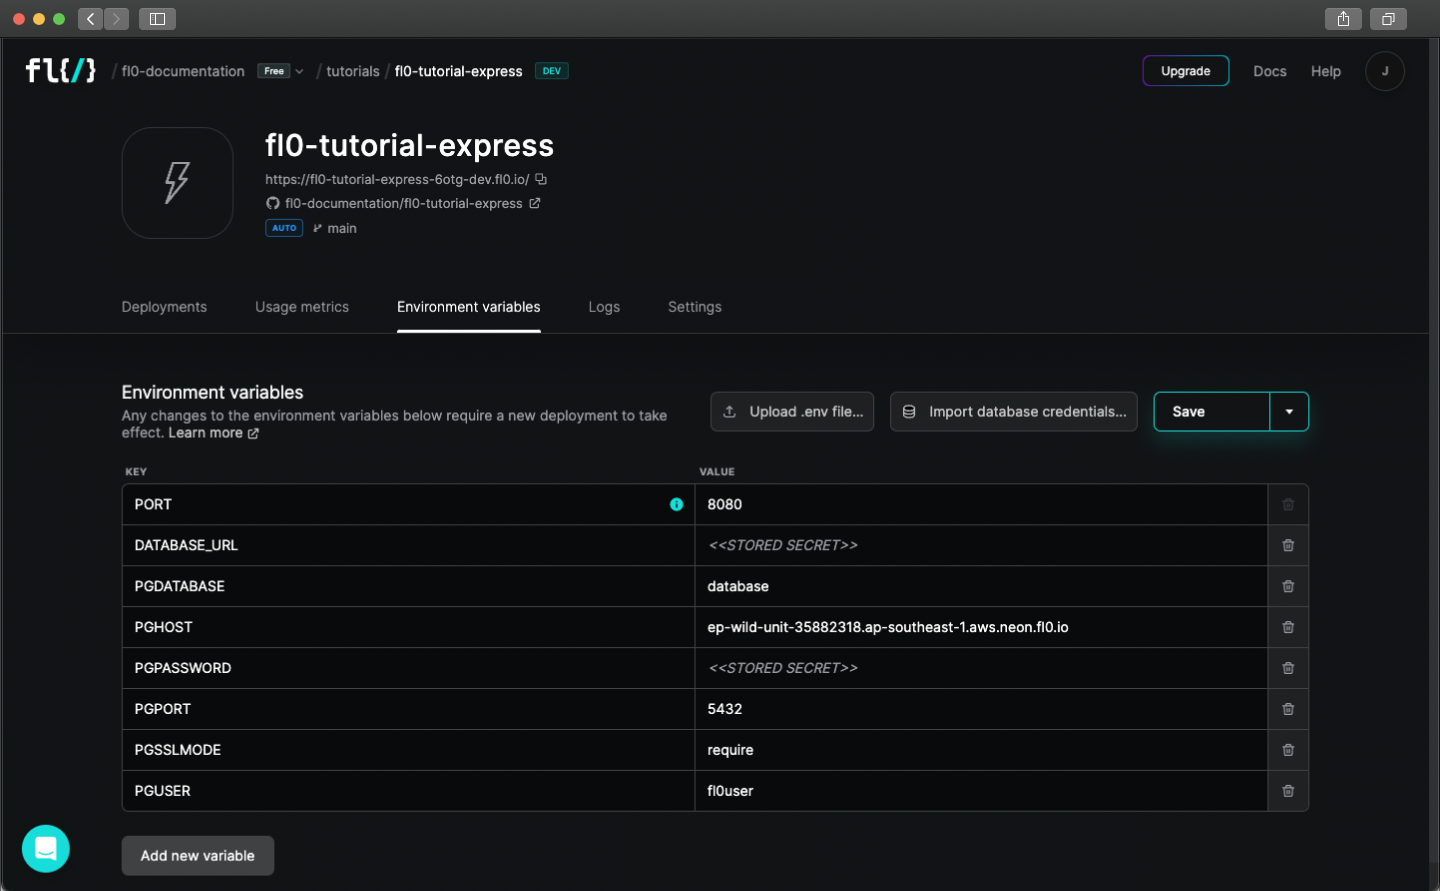Open the Help link
Image resolution: width=1440 pixels, height=891 pixels.
(x=1326, y=71)
